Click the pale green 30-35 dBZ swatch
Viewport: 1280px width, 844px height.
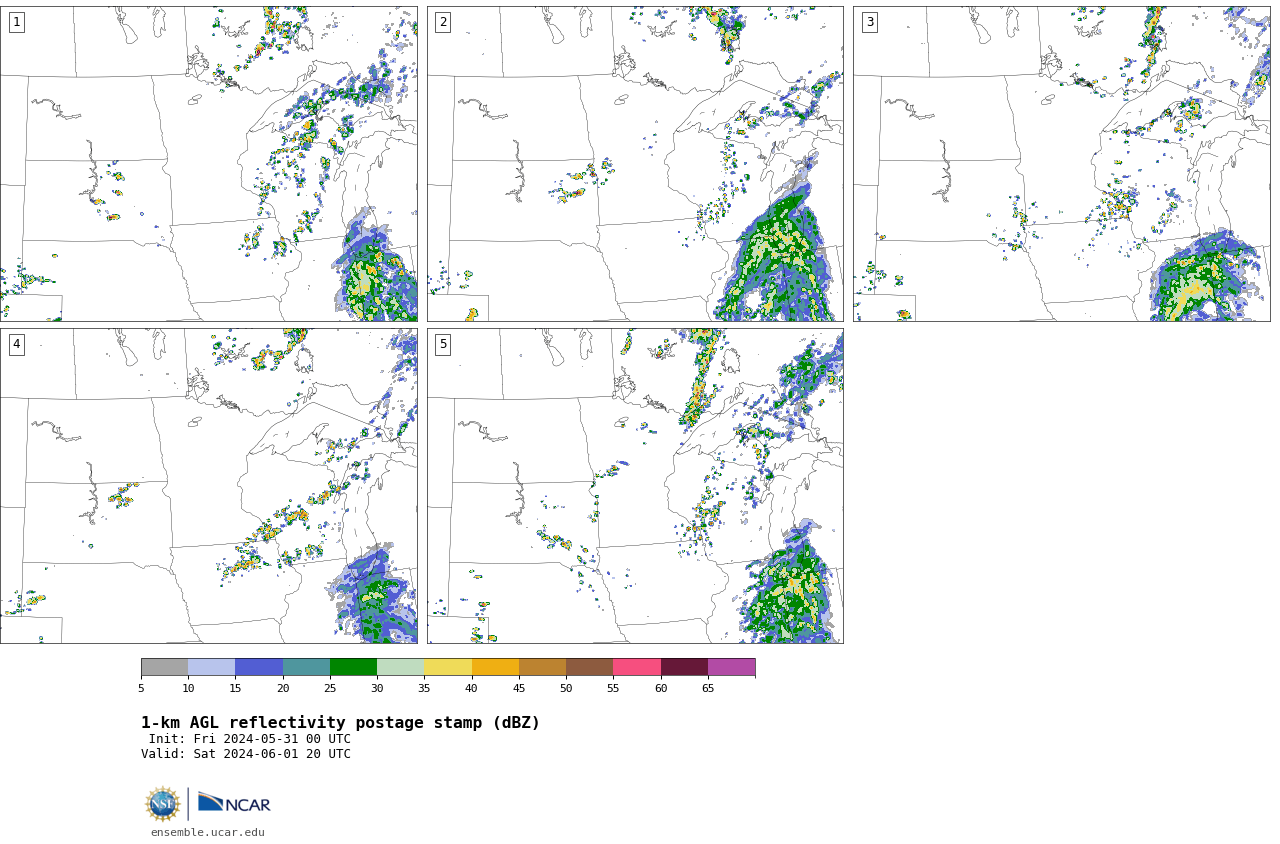pyautogui.click(x=400, y=667)
